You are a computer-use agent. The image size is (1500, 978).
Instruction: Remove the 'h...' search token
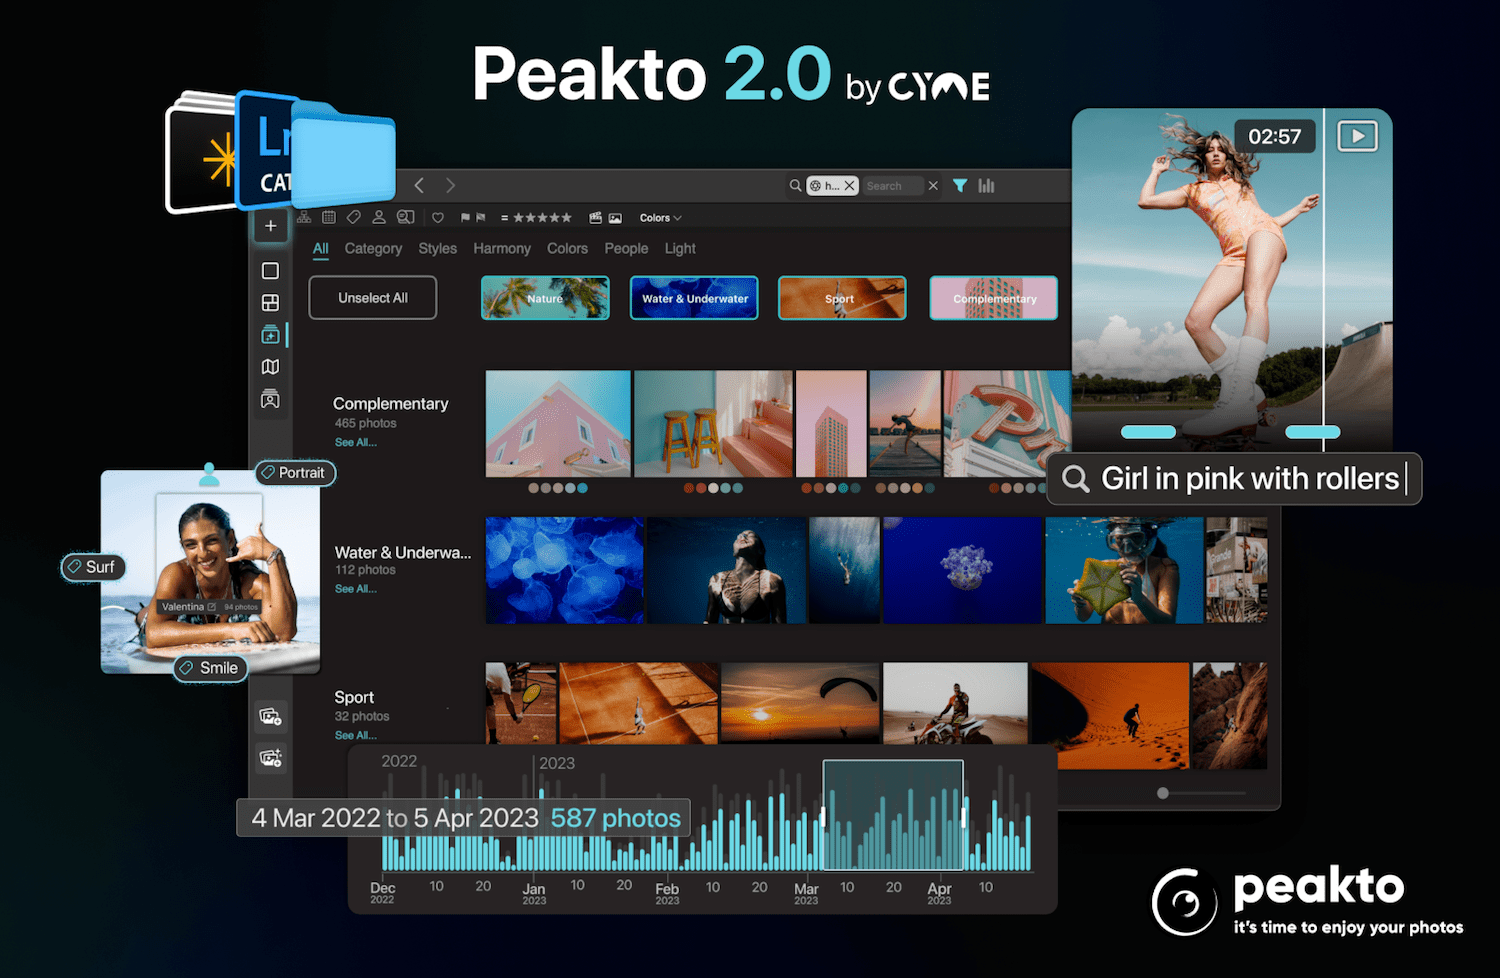(x=849, y=186)
